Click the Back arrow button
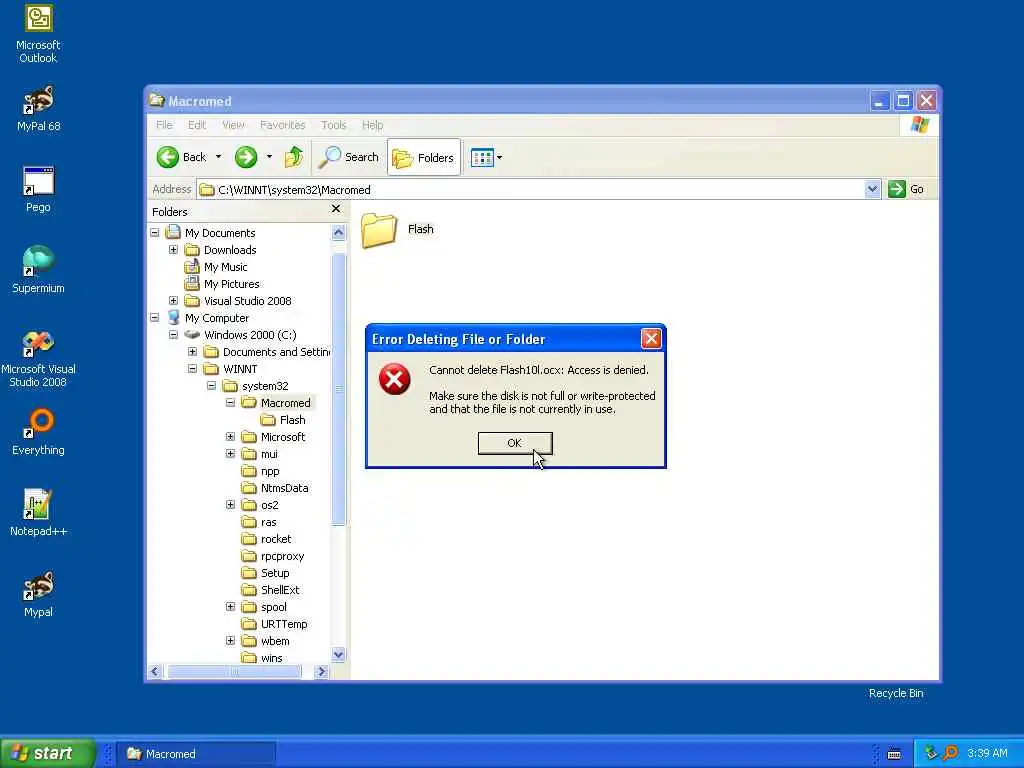The height and width of the screenshot is (768, 1024). tap(182, 157)
